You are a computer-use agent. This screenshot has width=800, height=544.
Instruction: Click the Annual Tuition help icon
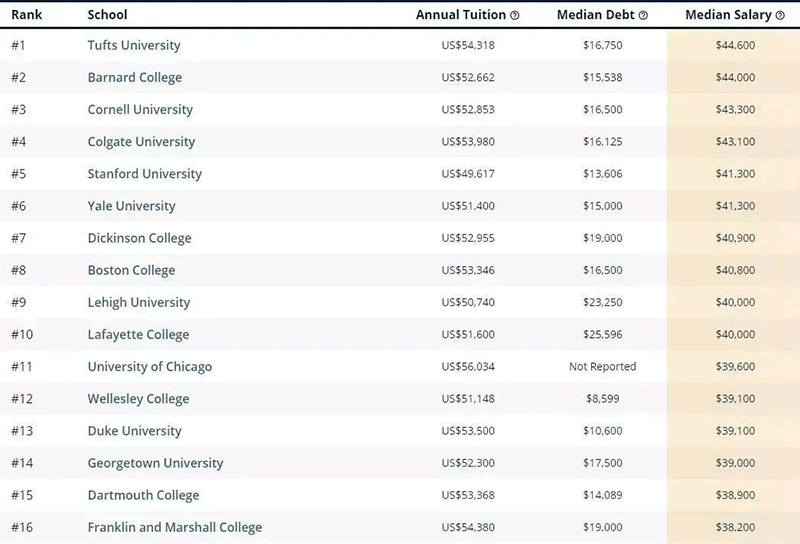pos(514,15)
